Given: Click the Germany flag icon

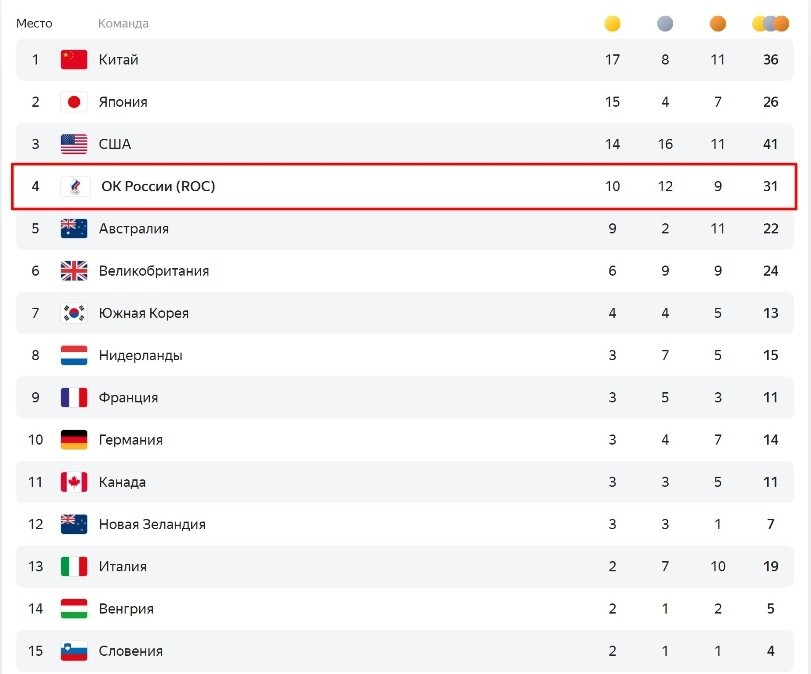Looking at the screenshot, I should click(74, 440).
